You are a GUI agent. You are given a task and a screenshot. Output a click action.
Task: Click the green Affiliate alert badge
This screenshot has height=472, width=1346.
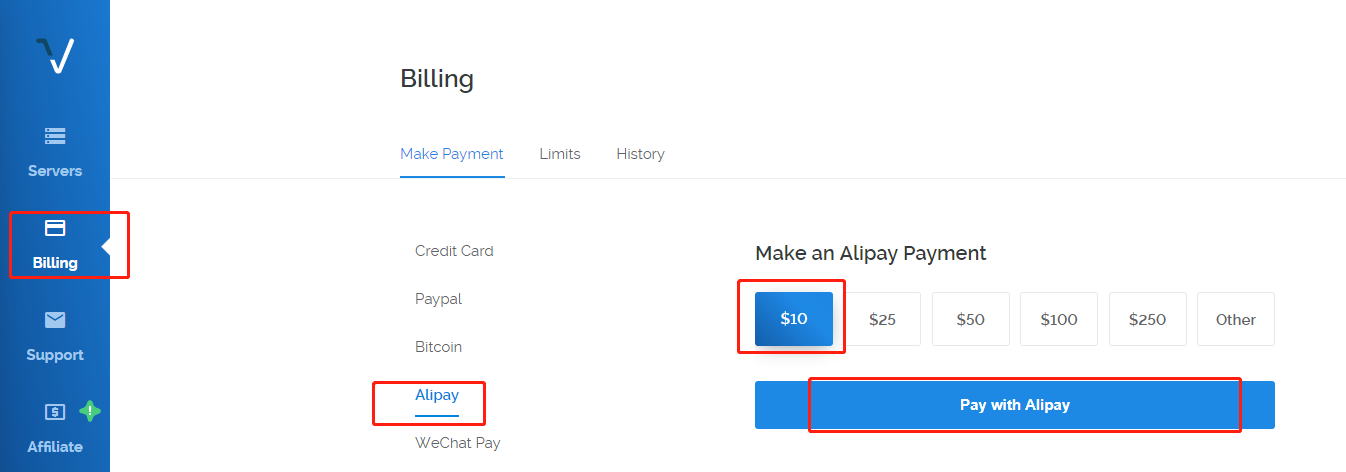90,411
